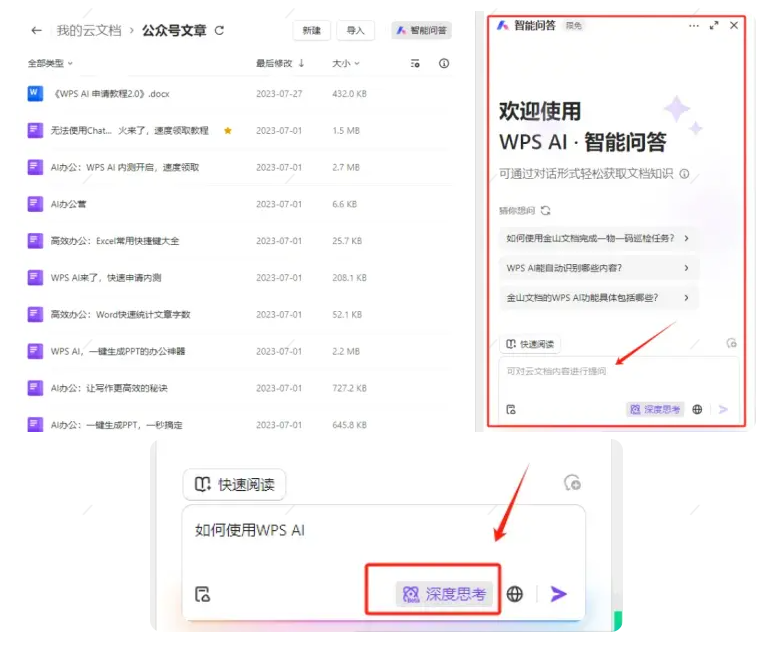Click the WPS AI logo in panel header
This screenshot has height=647, width=761.
coord(502,25)
